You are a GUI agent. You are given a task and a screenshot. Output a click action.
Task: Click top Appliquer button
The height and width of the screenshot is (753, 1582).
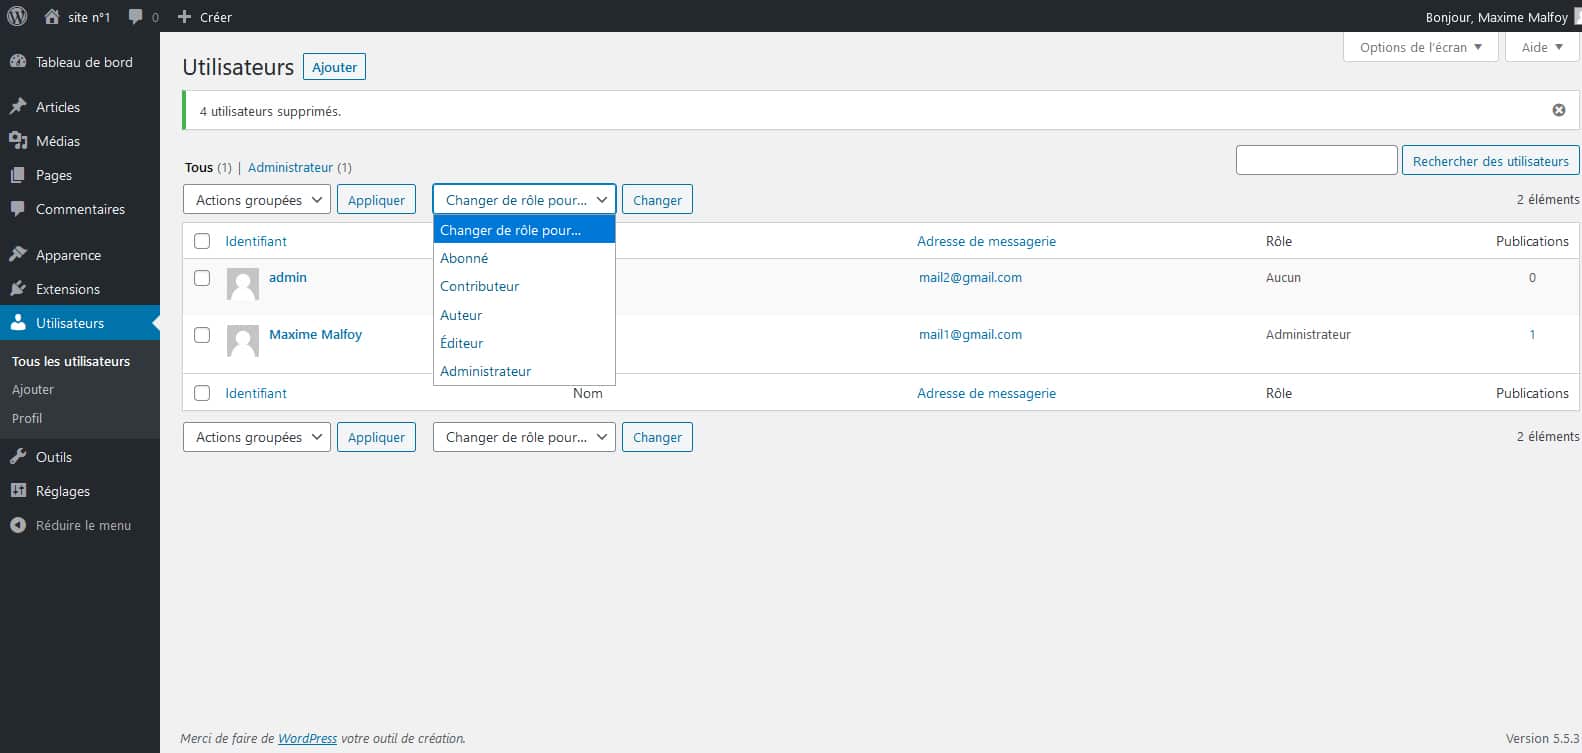[x=376, y=200]
